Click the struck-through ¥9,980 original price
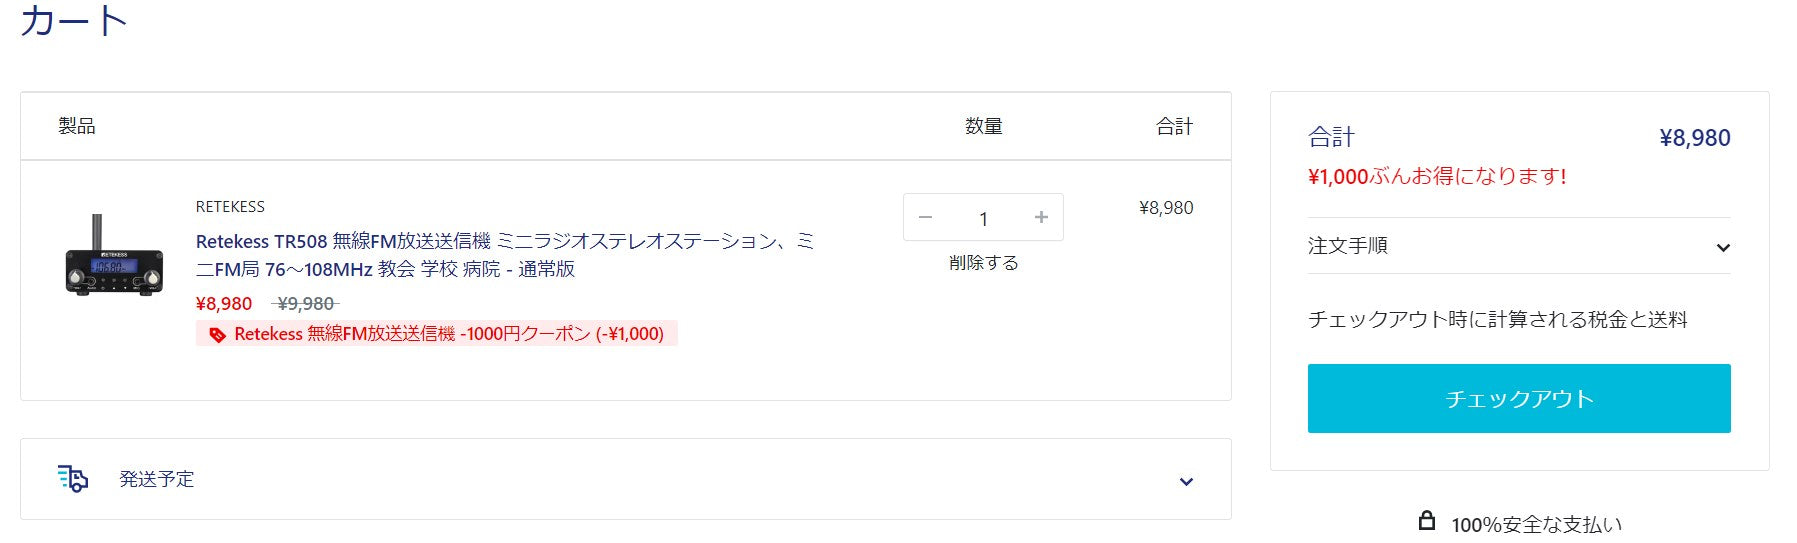The width and height of the screenshot is (1797, 543). [x=305, y=304]
